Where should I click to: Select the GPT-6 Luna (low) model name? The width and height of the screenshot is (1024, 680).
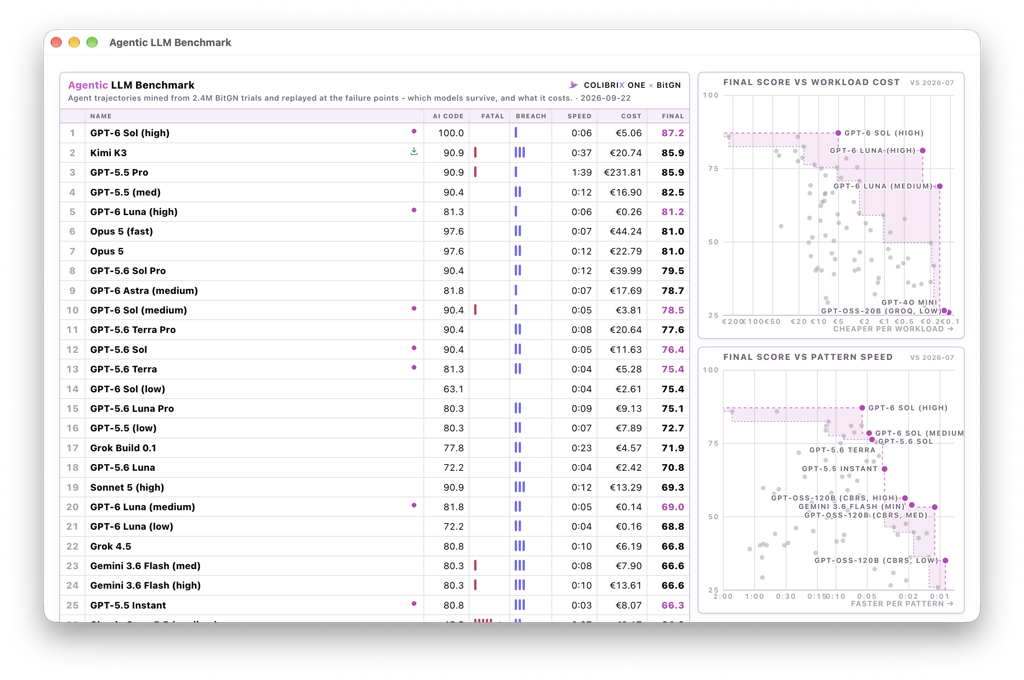131,526
